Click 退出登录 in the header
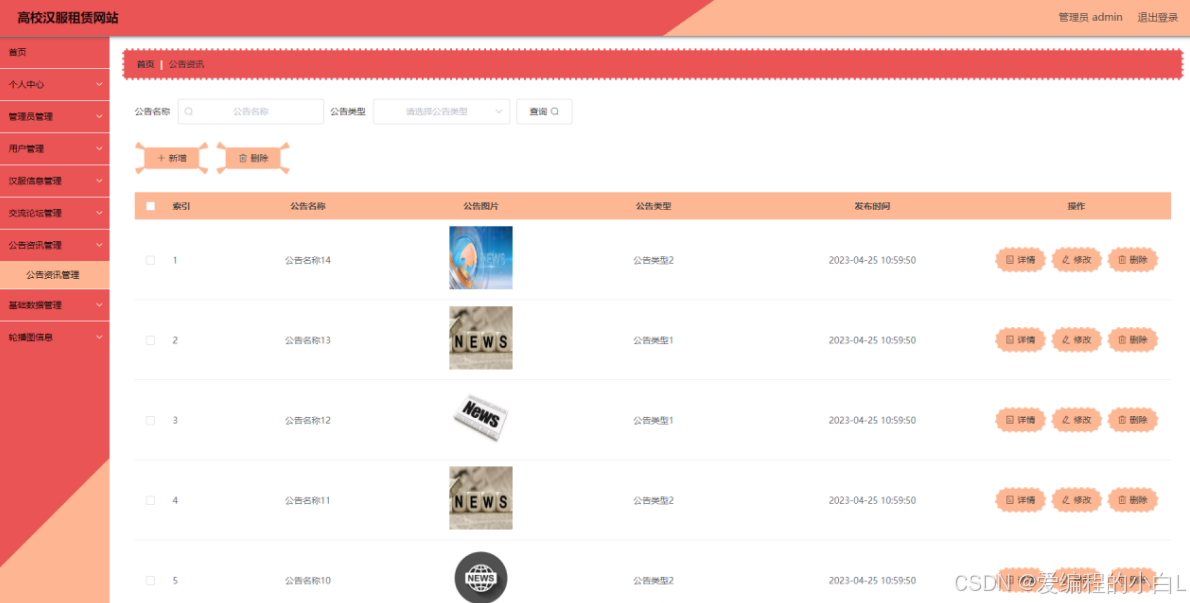1190x603 pixels. [1157, 17]
